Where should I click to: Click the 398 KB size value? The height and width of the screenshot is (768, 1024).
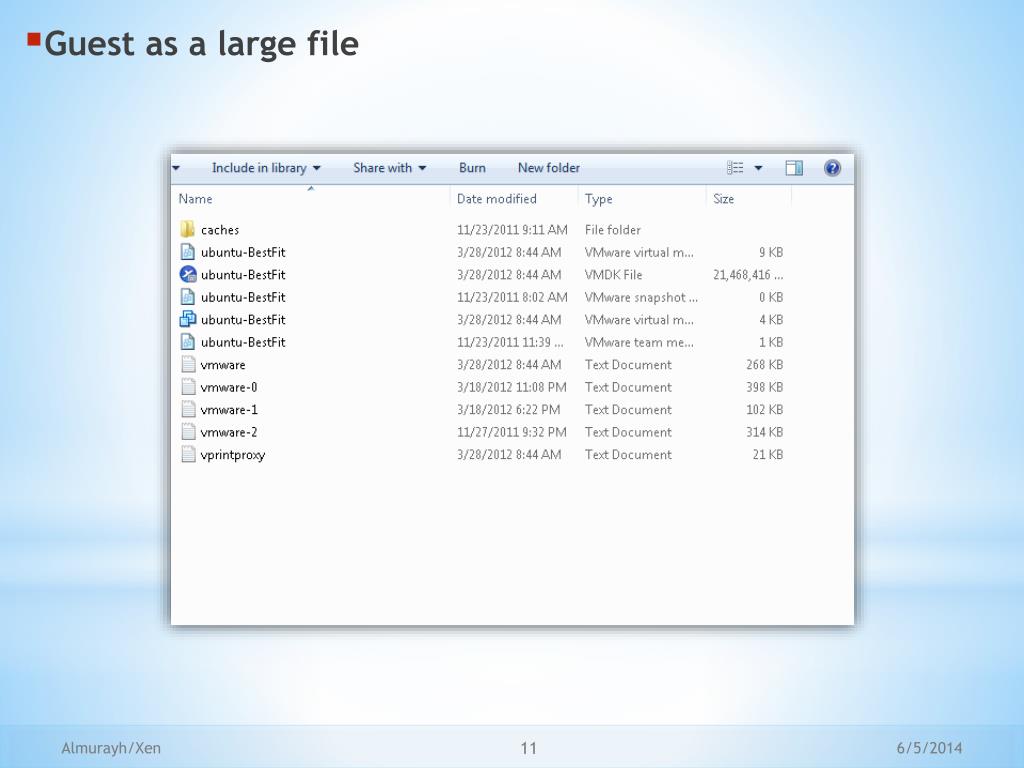point(764,387)
